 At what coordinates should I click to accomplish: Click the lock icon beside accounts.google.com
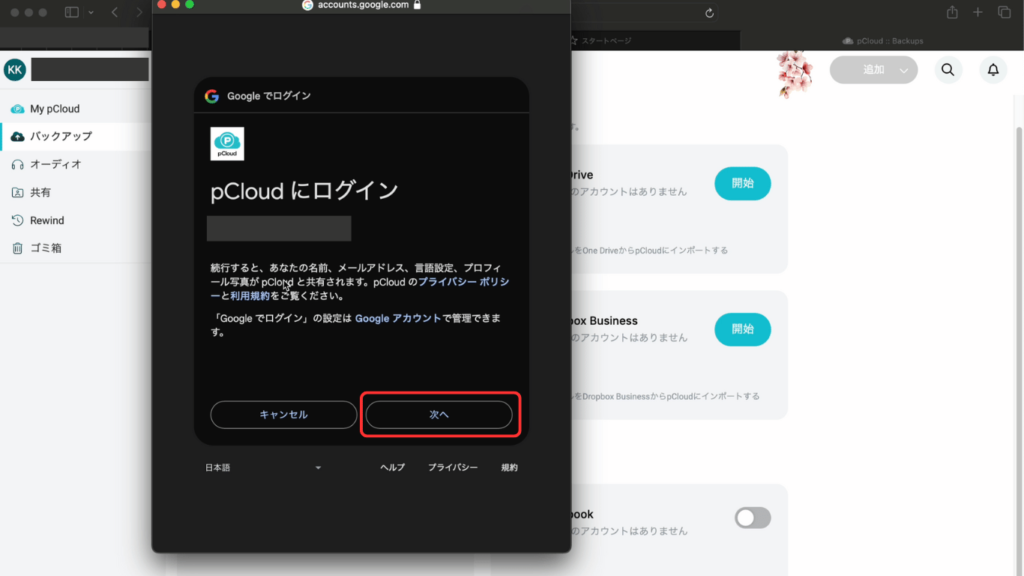(417, 5)
